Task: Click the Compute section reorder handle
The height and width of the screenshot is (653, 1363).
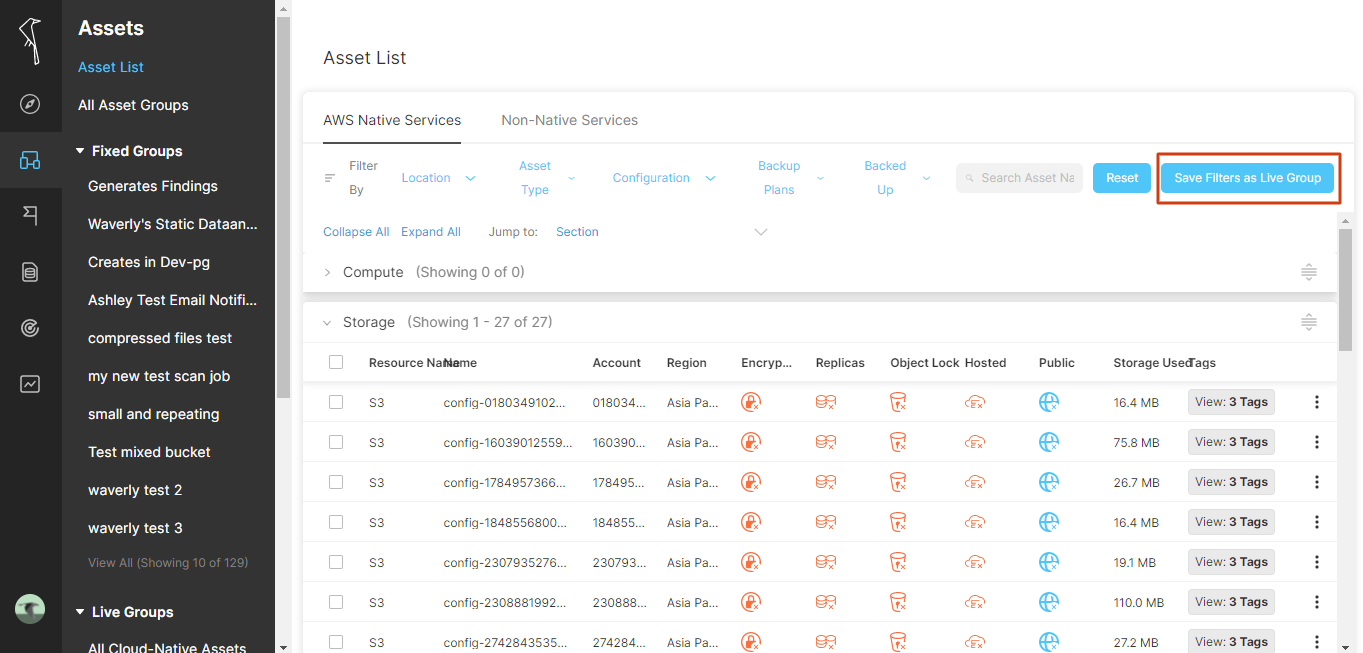Action: 1308,272
